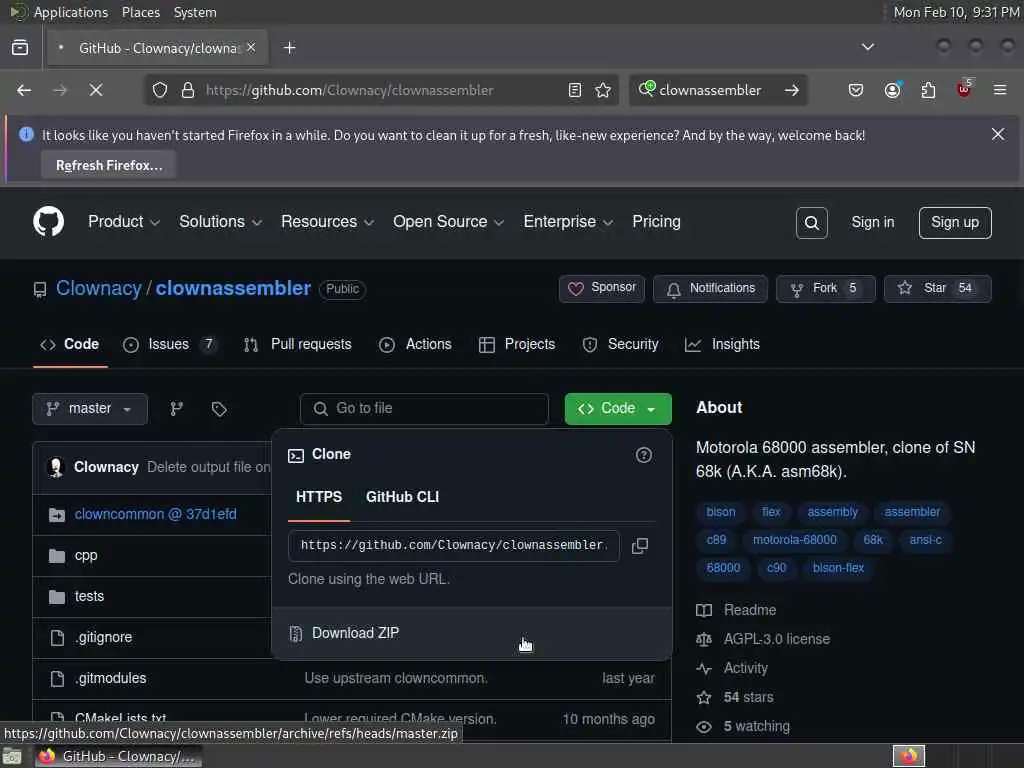Open the Security tab

(x=620, y=344)
